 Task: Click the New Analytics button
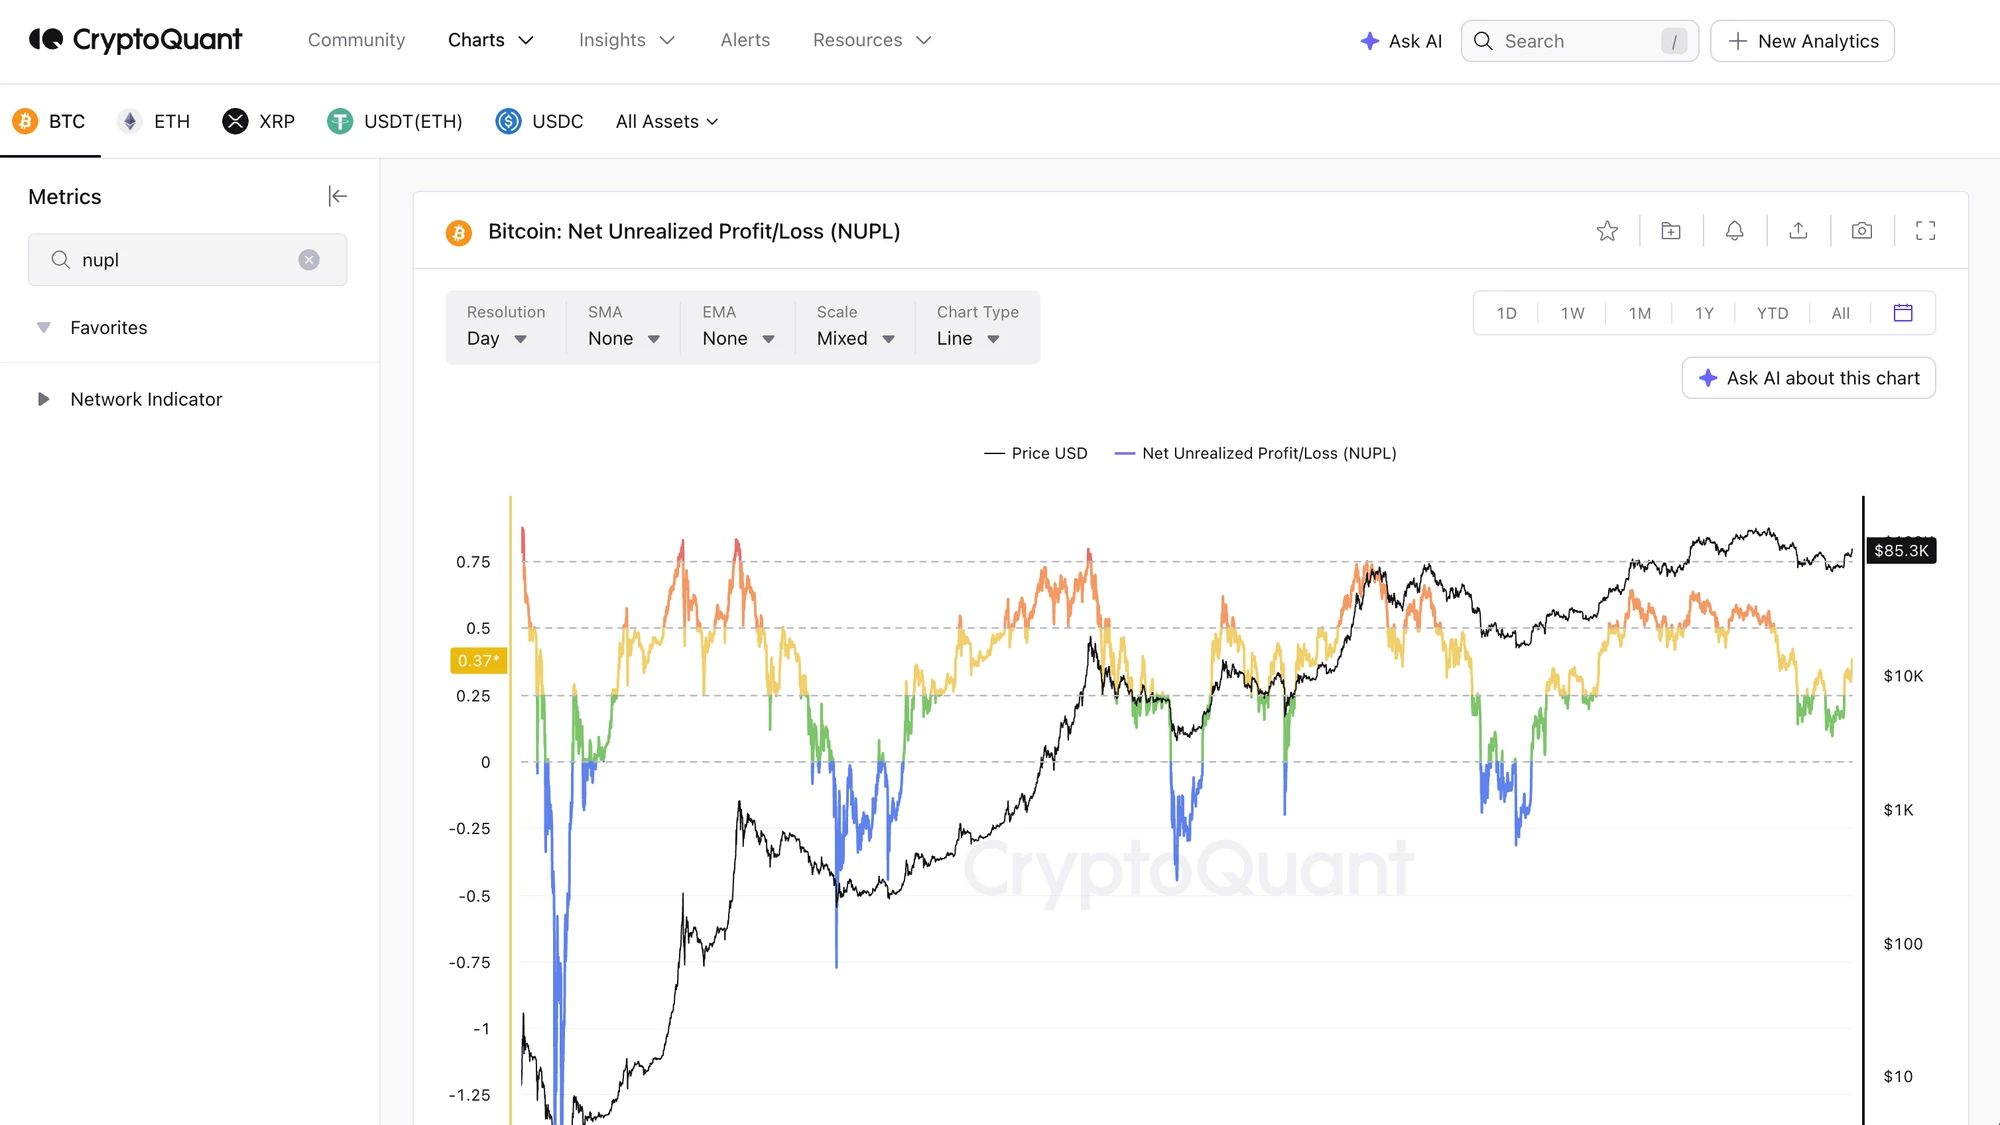point(1802,41)
